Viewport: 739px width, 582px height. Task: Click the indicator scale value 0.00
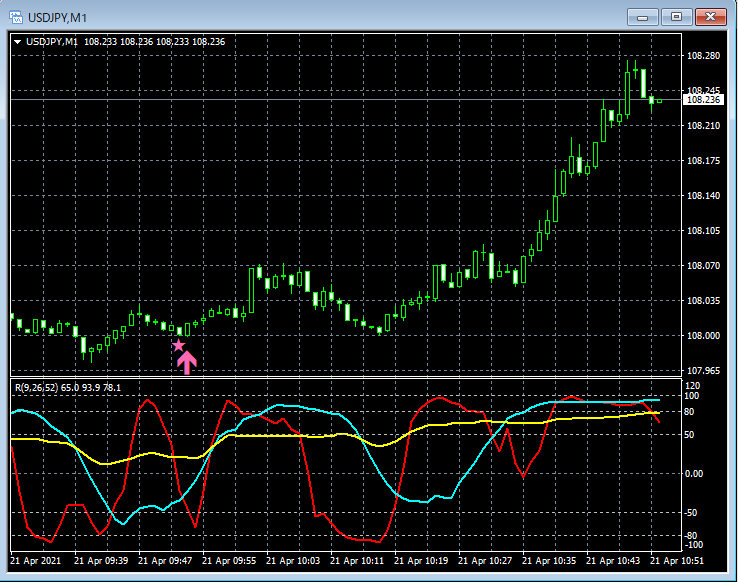click(x=694, y=474)
